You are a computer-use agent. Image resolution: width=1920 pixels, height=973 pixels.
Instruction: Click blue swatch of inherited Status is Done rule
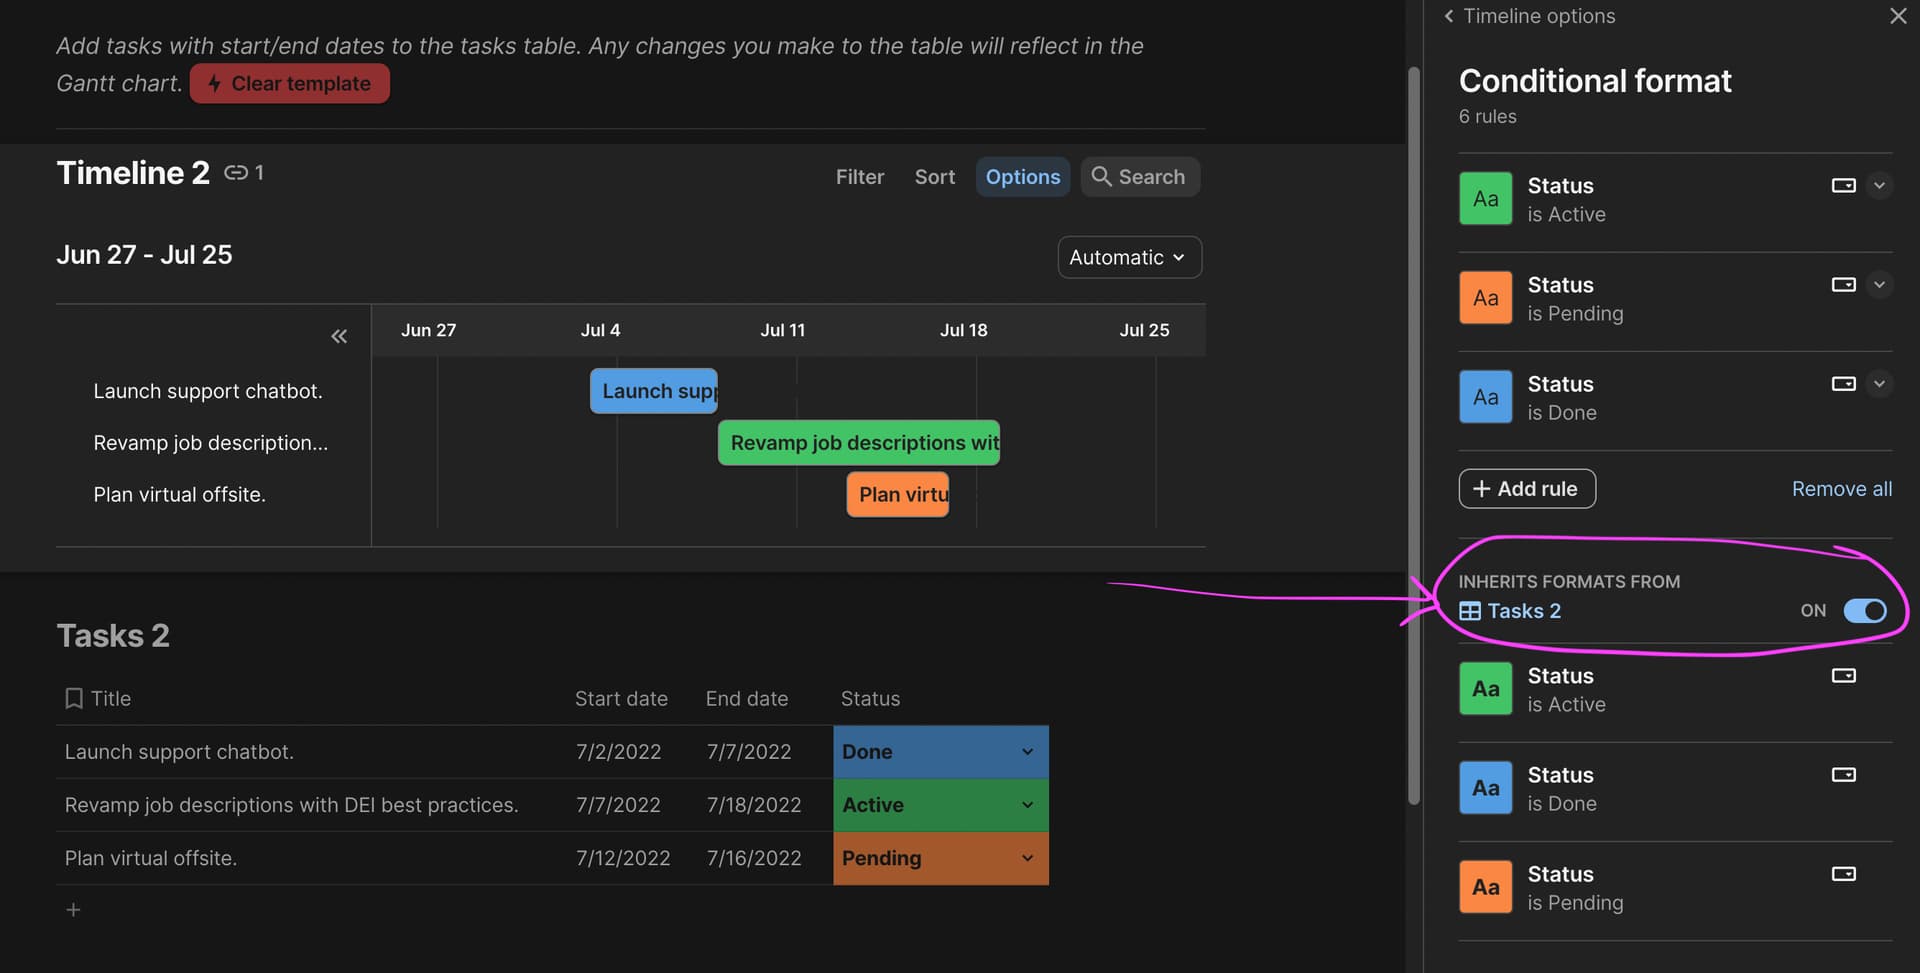click(1485, 788)
